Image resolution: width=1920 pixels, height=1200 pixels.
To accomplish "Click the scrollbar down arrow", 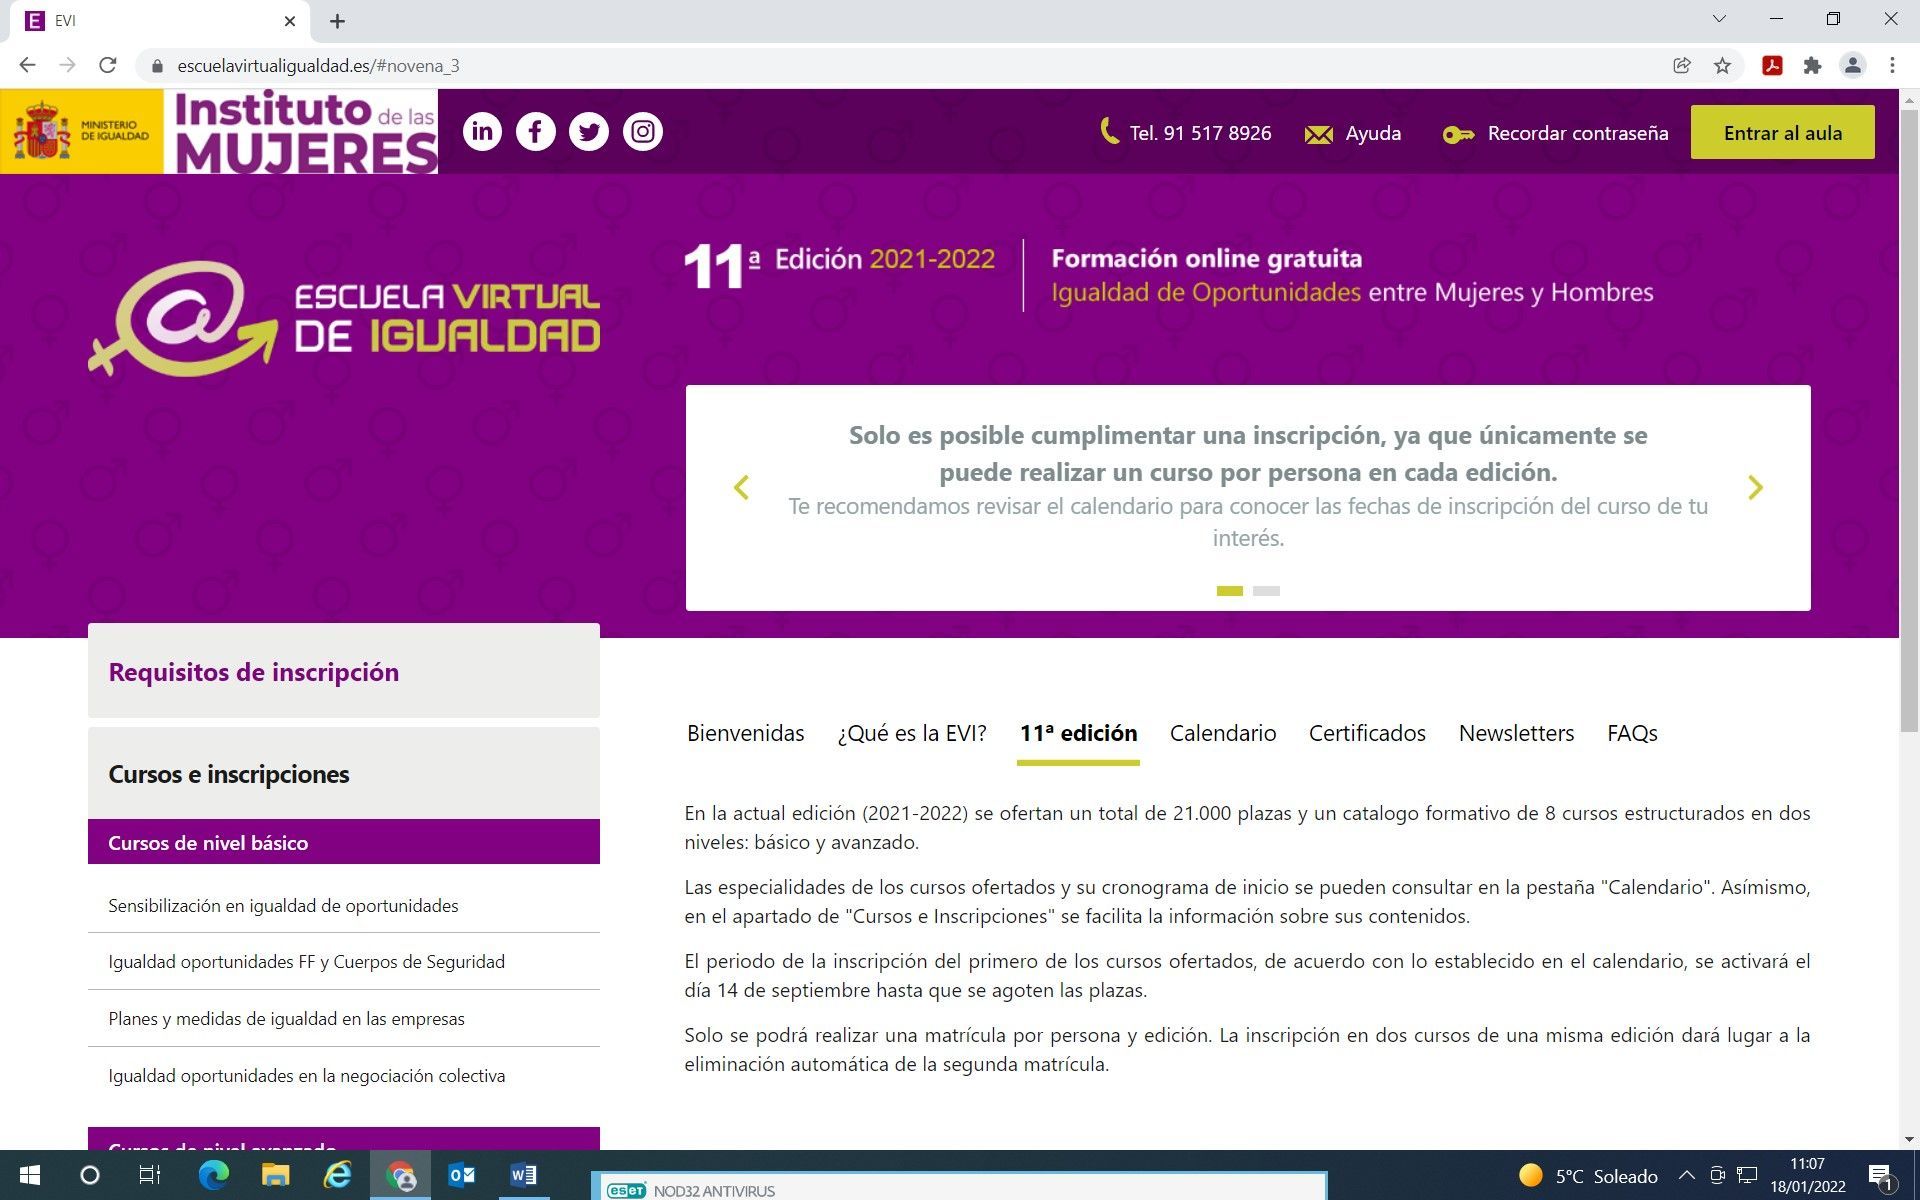I will coord(1909,1139).
